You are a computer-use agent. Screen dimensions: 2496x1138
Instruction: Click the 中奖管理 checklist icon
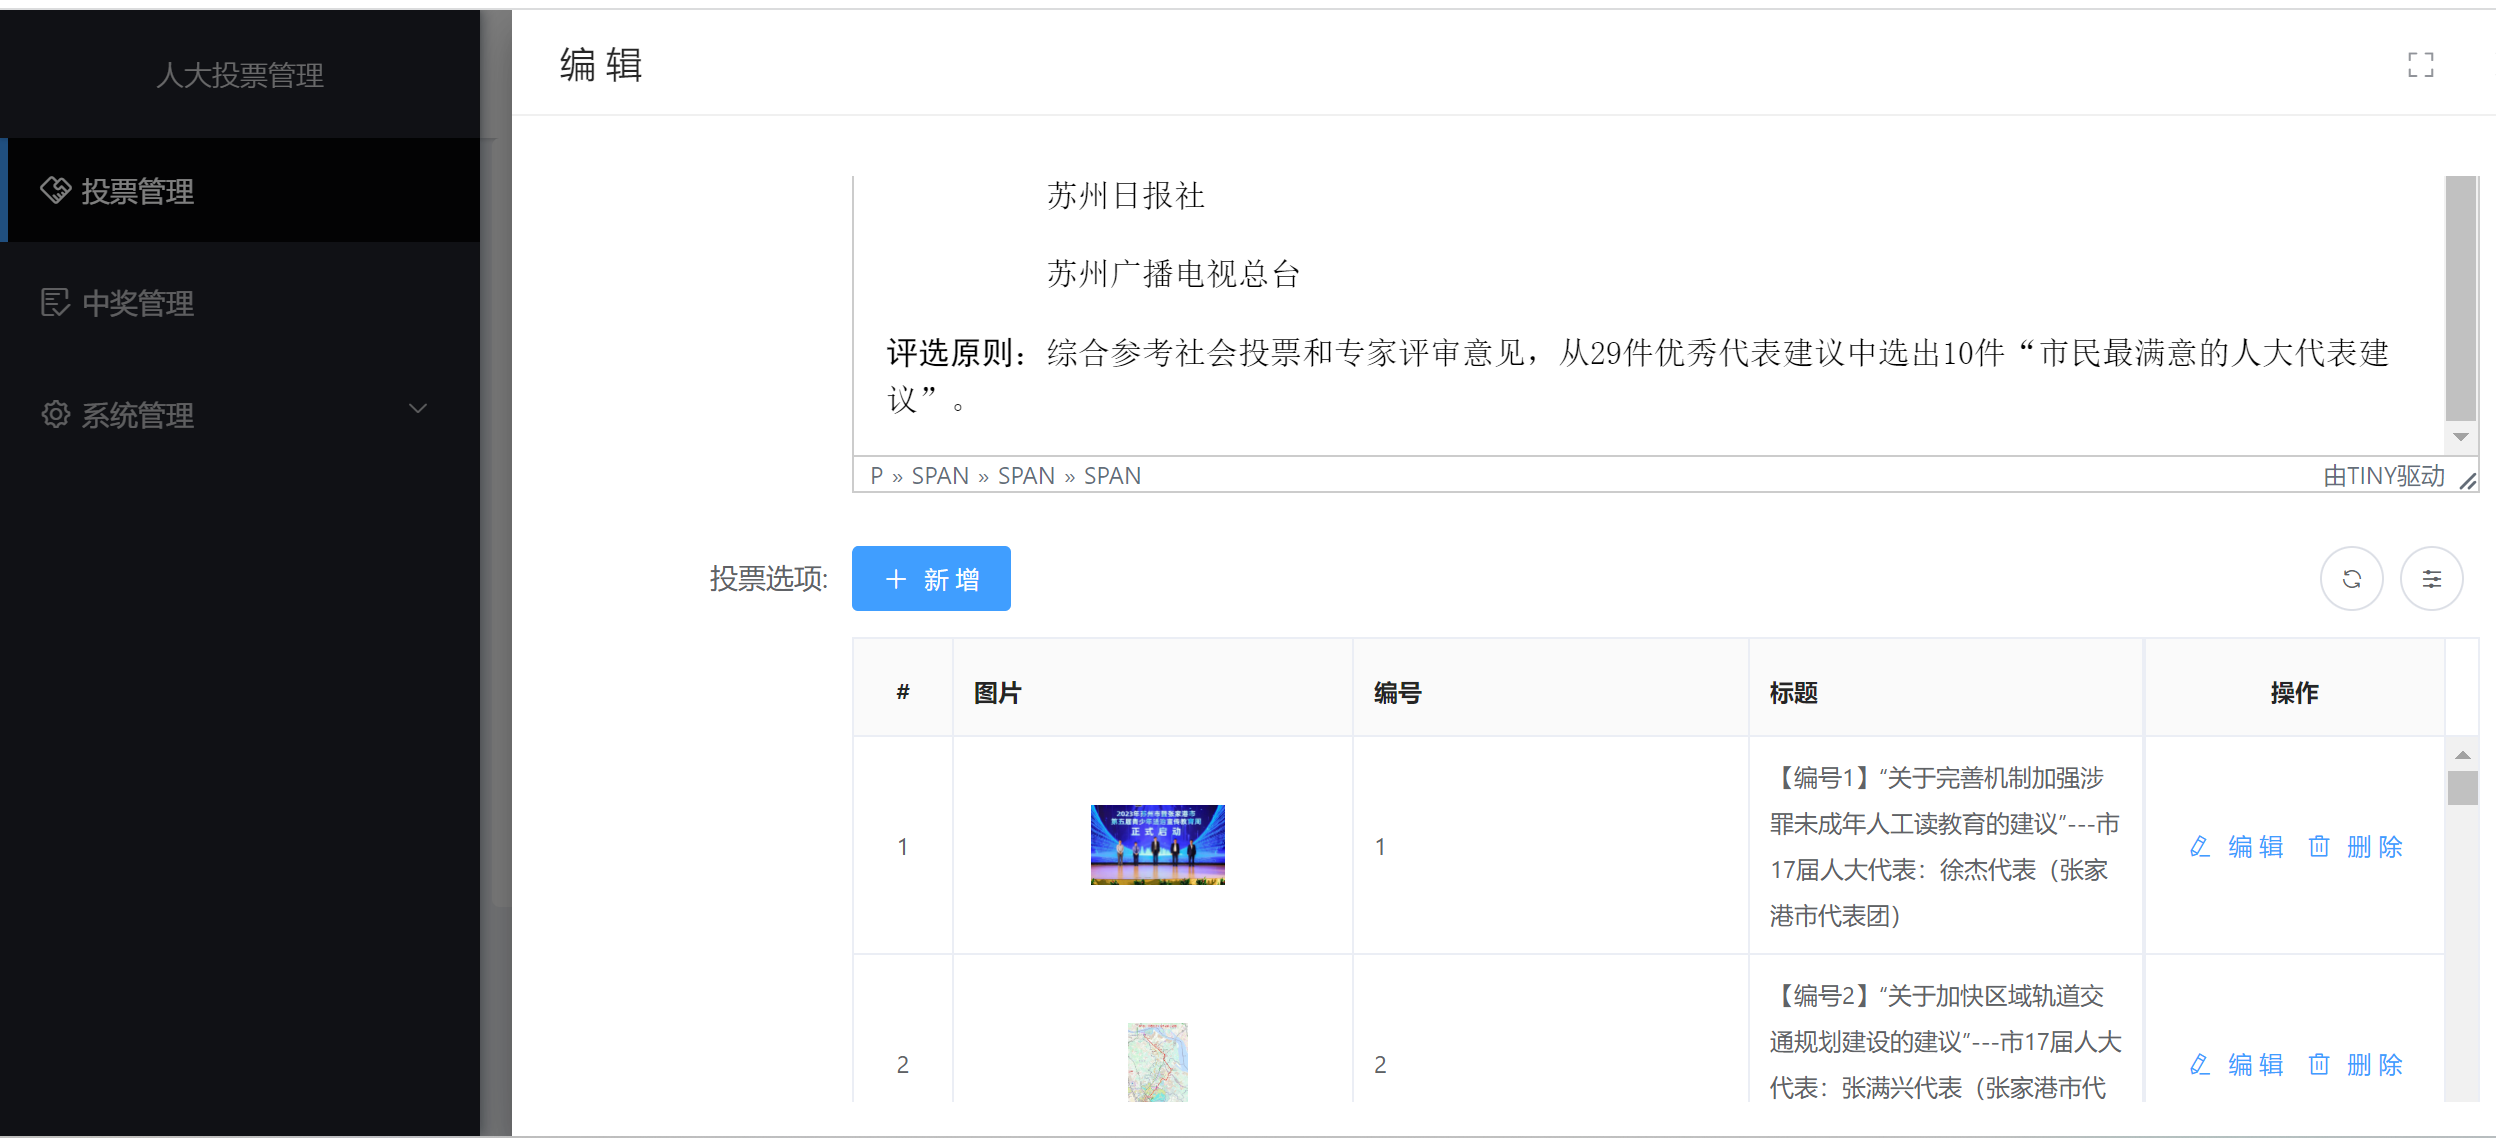tap(55, 302)
